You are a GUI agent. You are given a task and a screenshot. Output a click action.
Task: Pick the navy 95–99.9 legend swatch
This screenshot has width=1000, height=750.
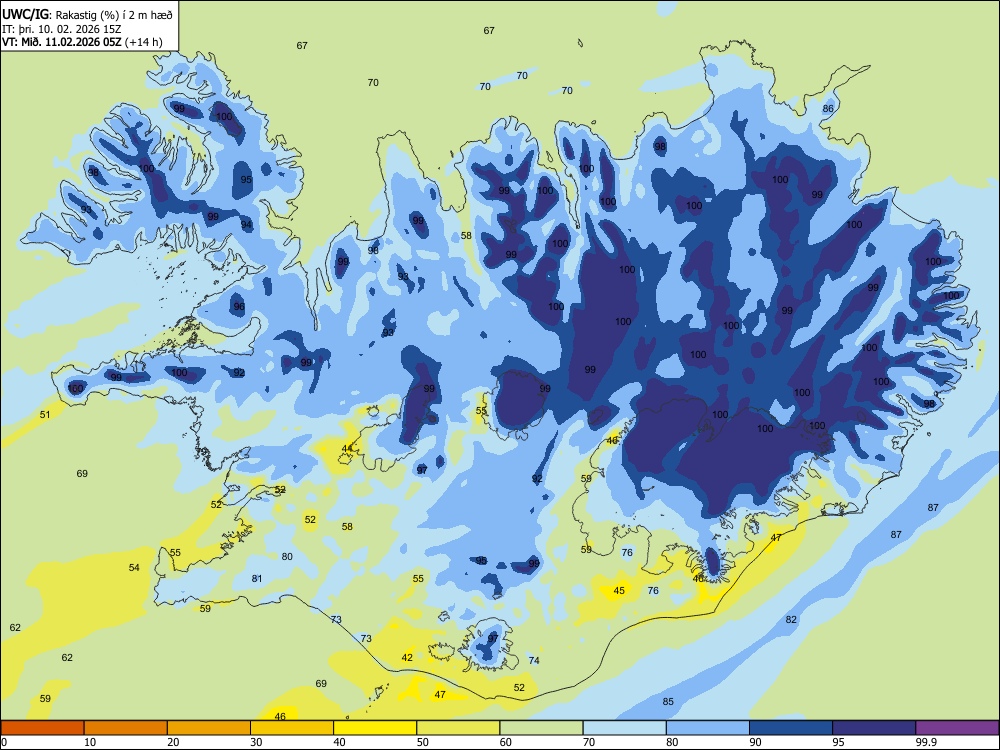click(x=874, y=728)
